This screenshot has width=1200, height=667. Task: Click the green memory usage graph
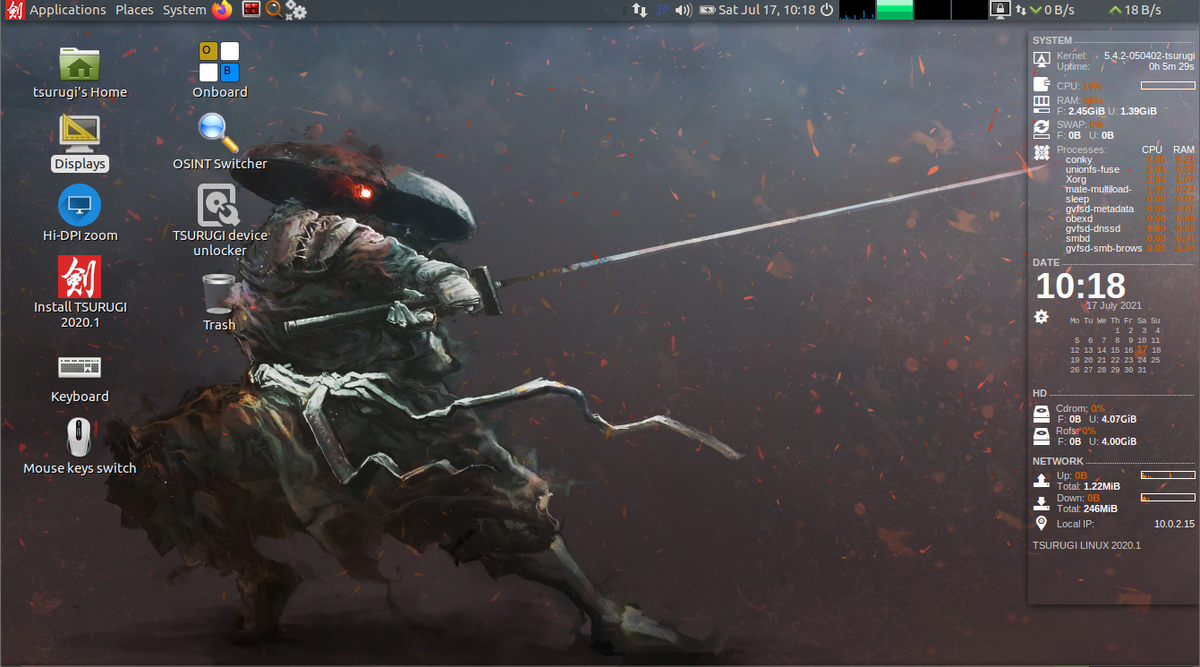(895, 10)
